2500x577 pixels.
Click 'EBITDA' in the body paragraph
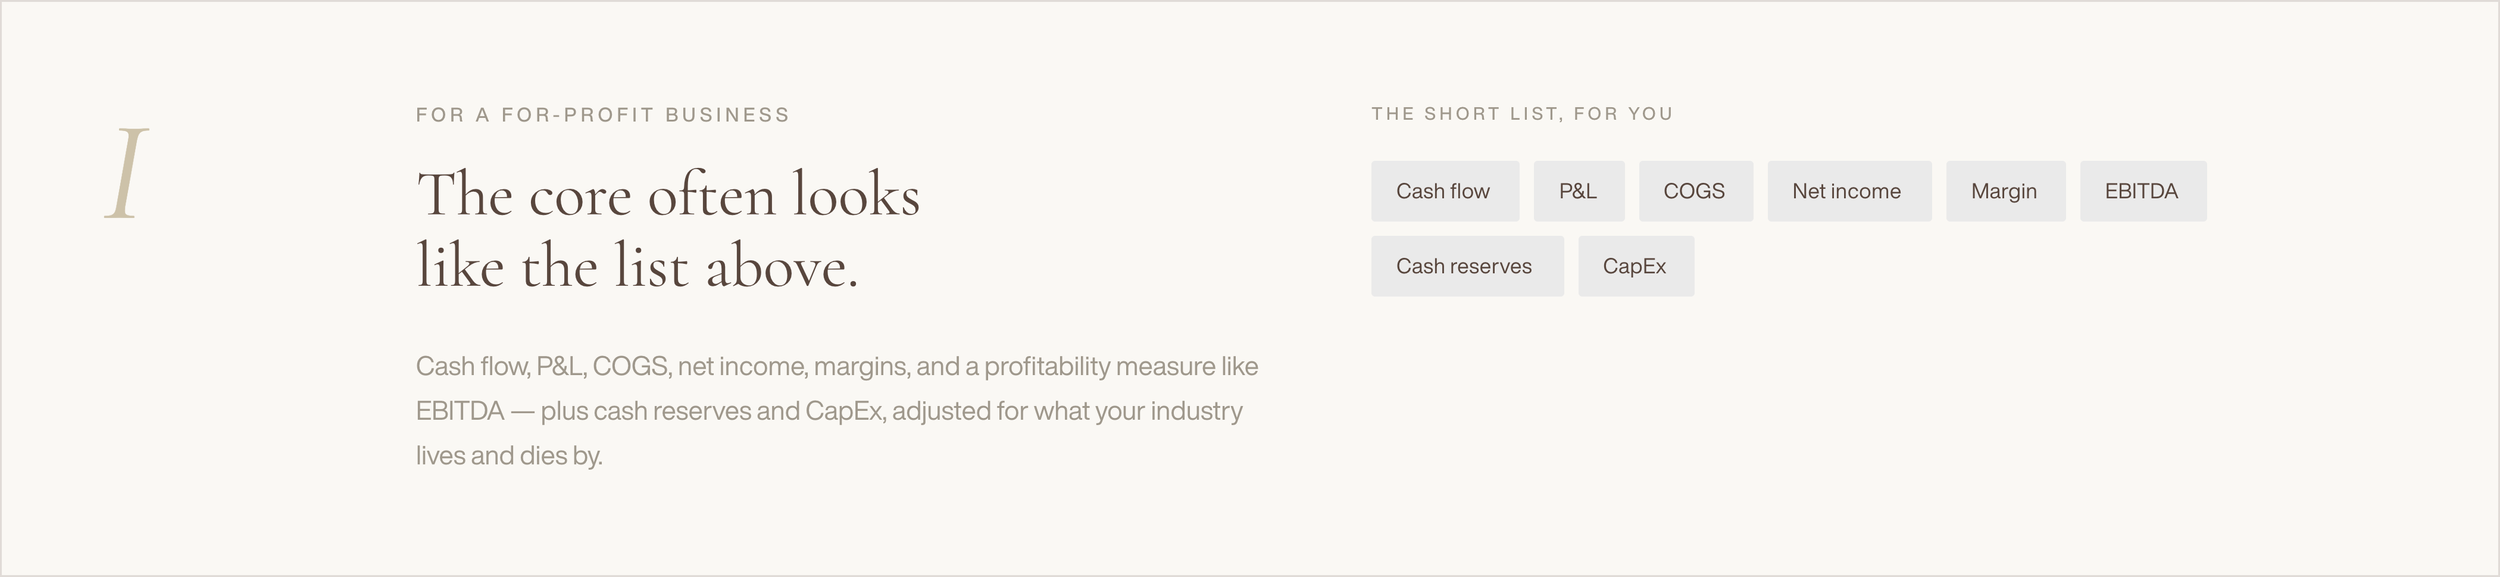tap(460, 411)
